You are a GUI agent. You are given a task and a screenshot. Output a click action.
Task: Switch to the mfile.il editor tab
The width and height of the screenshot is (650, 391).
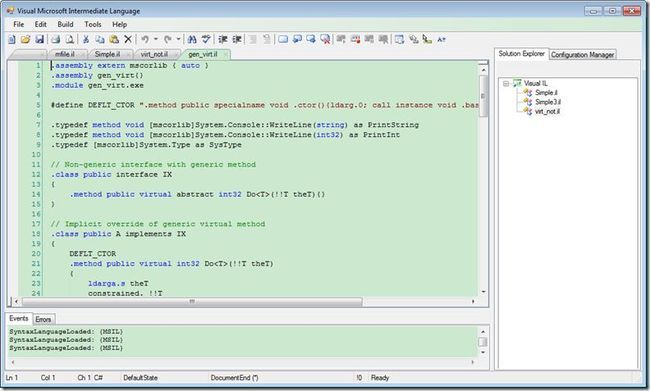click(x=65, y=54)
